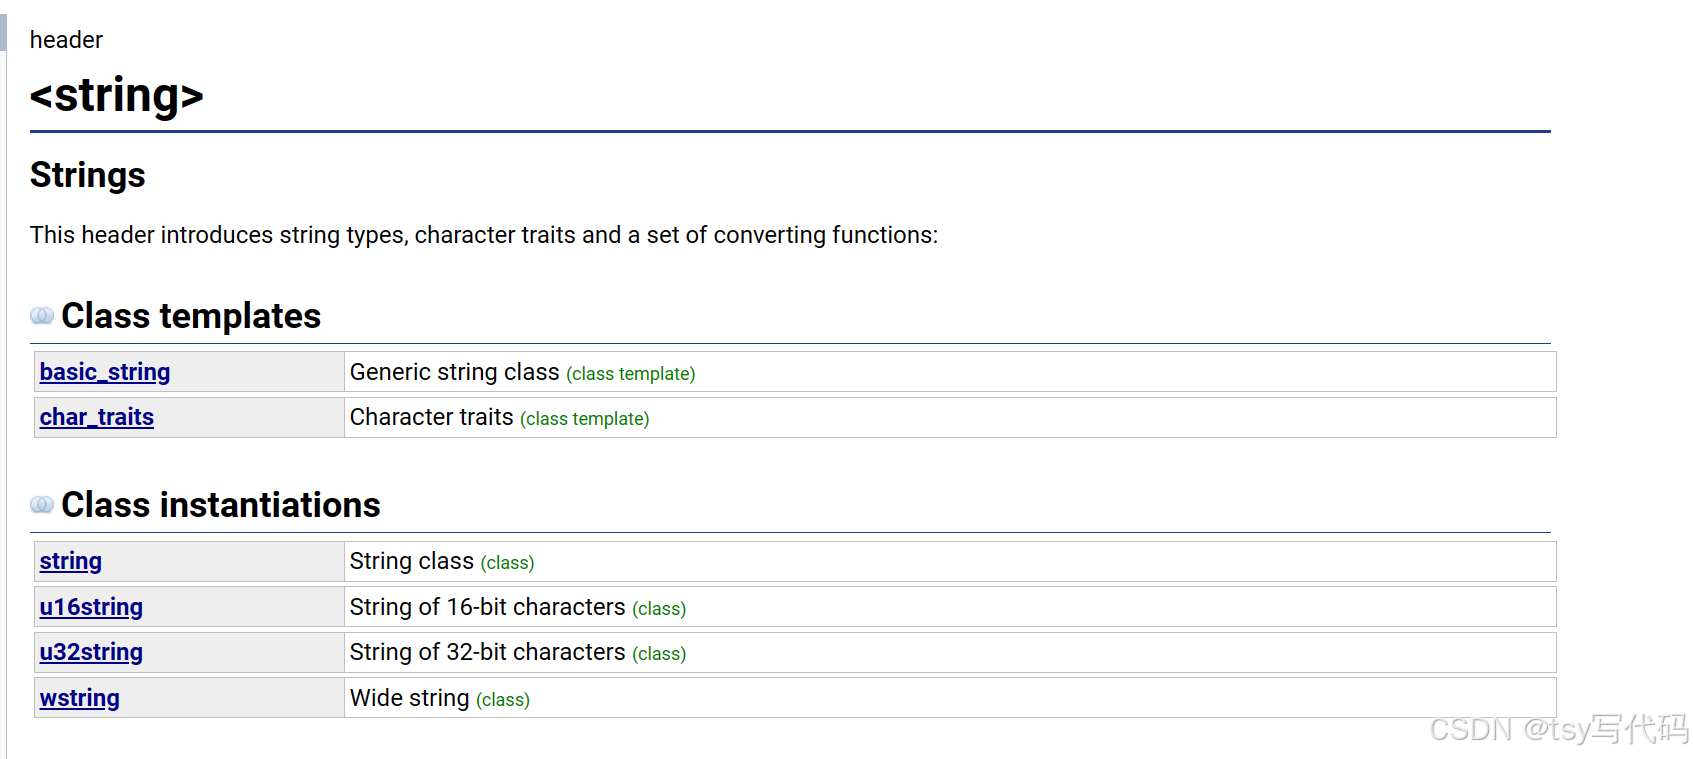The image size is (1693, 759).
Task: Click the intro sentence about string types
Action: click(484, 235)
